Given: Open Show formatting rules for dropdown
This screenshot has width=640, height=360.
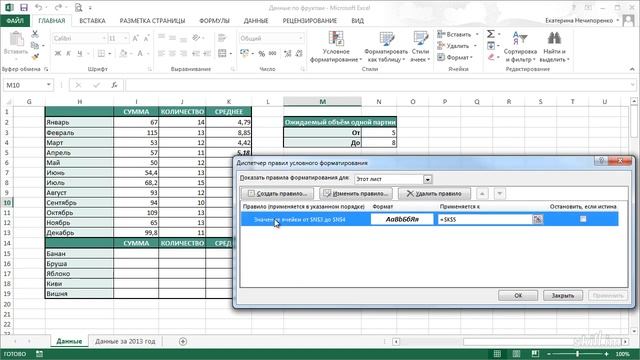Looking at the screenshot, I should 427,179.
